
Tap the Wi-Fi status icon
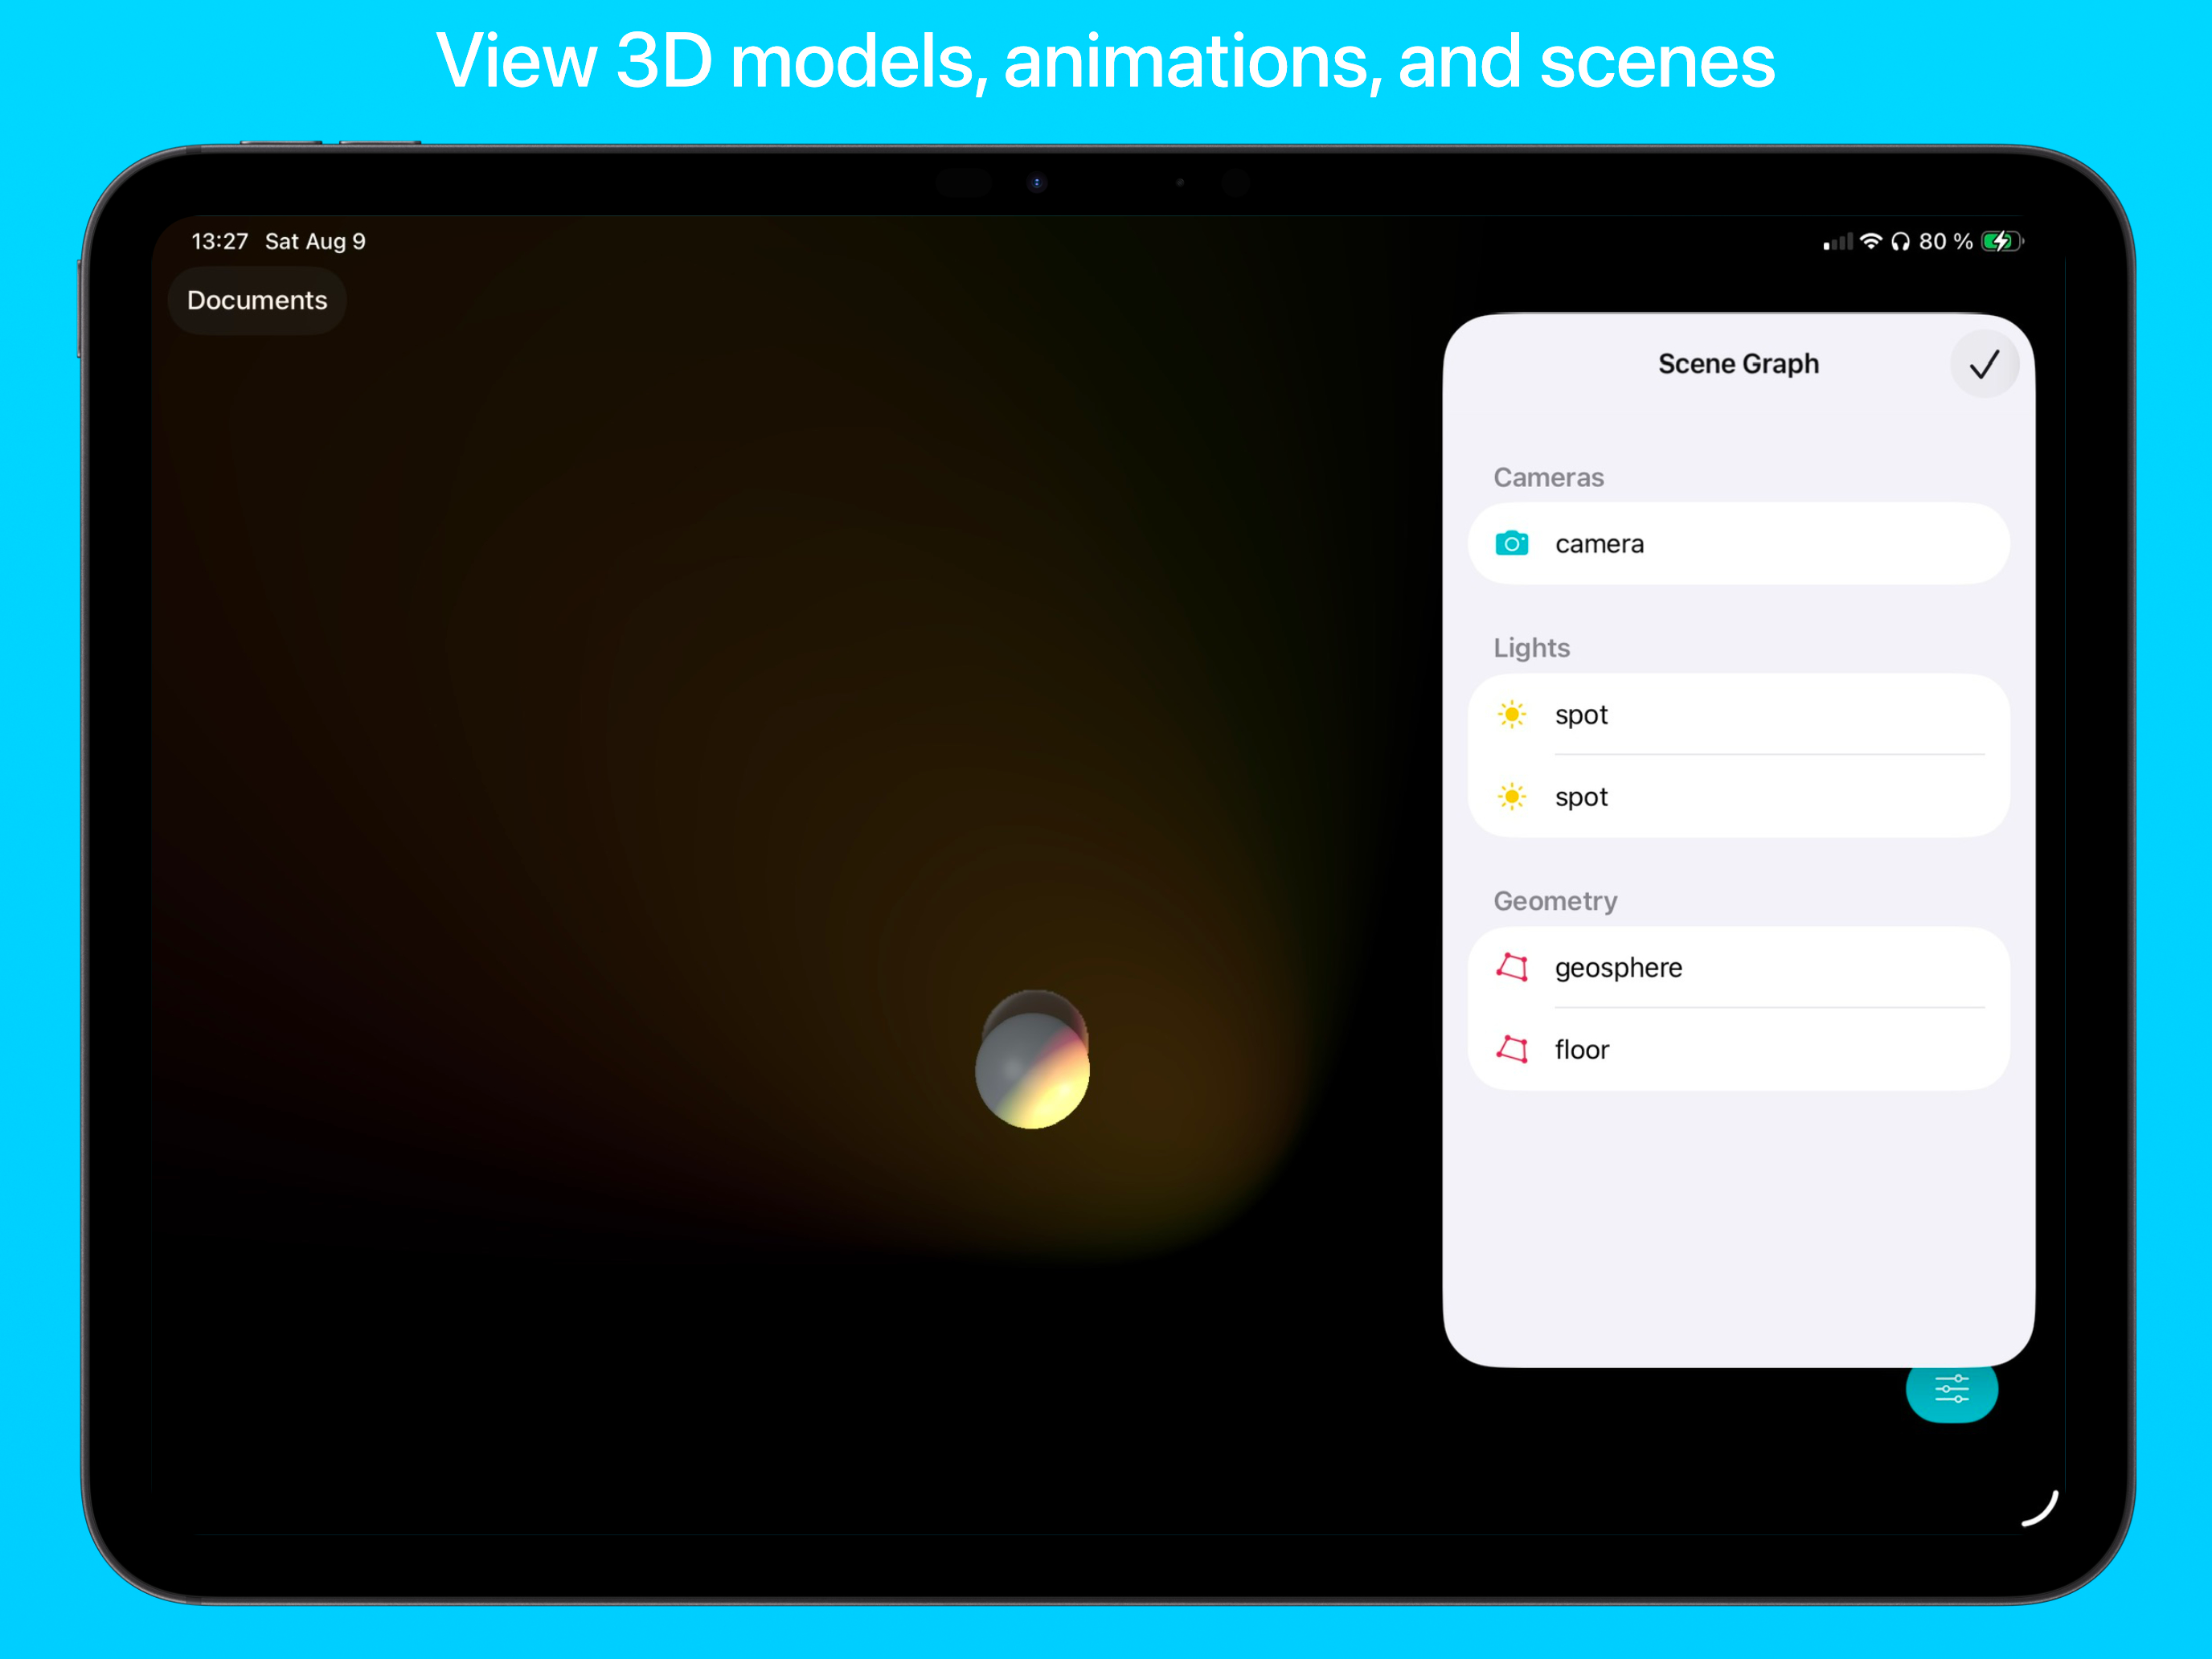pyautogui.click(x=1870, y=241)
